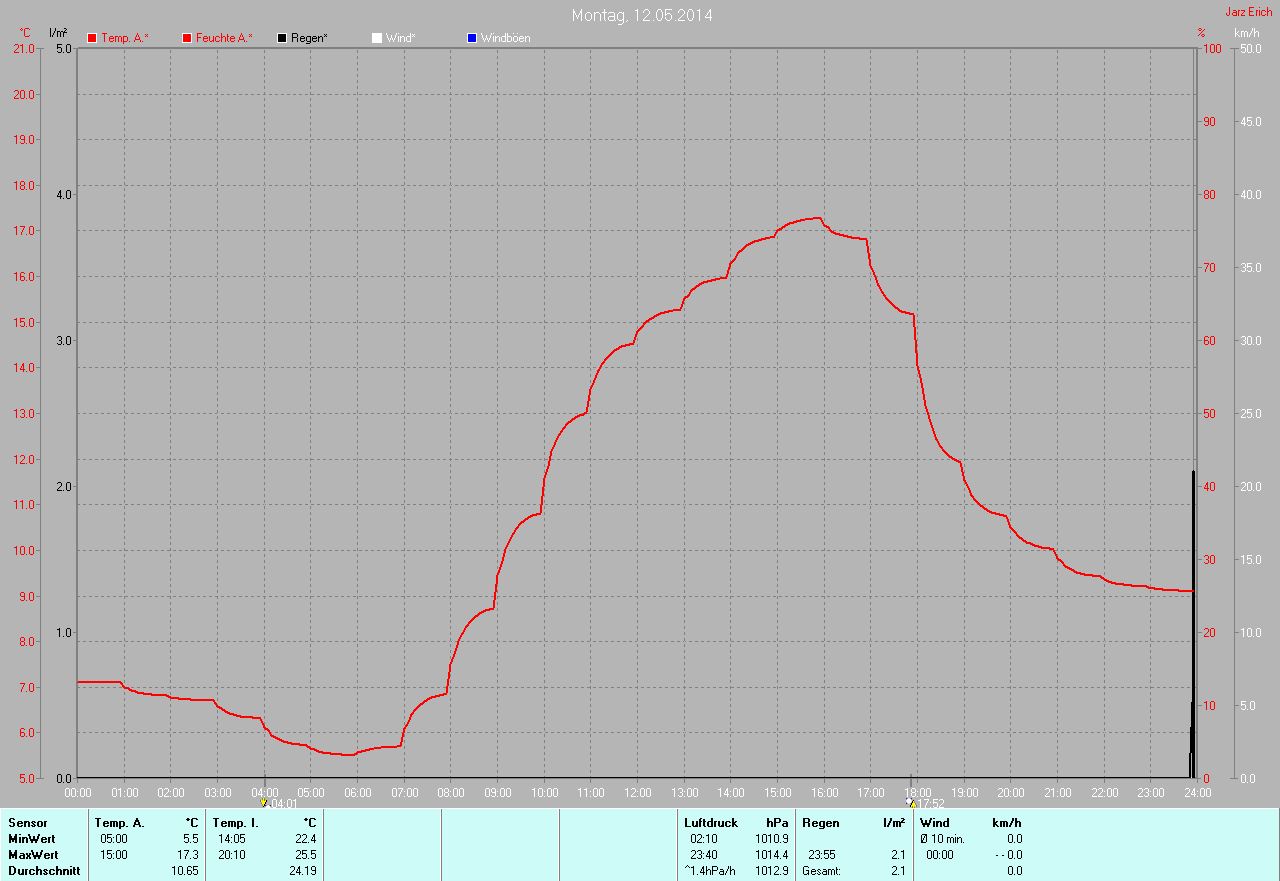The image size is (1280, 881).
Task: Click the Regen* legend label
Action: coord(309,38)
